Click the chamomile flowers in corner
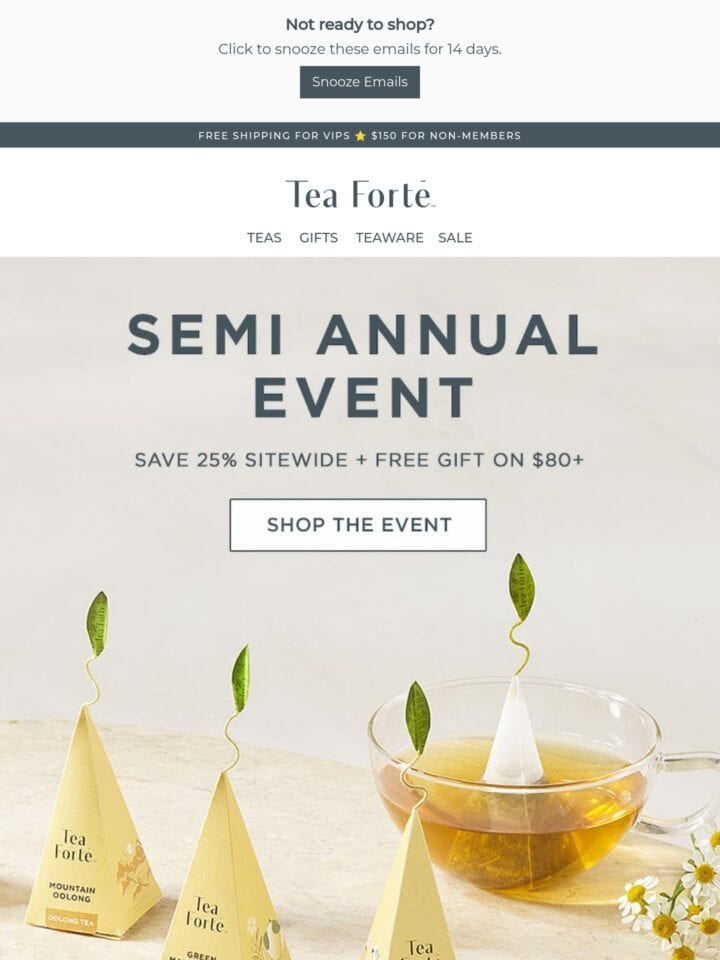 click(x=673, y=894)
